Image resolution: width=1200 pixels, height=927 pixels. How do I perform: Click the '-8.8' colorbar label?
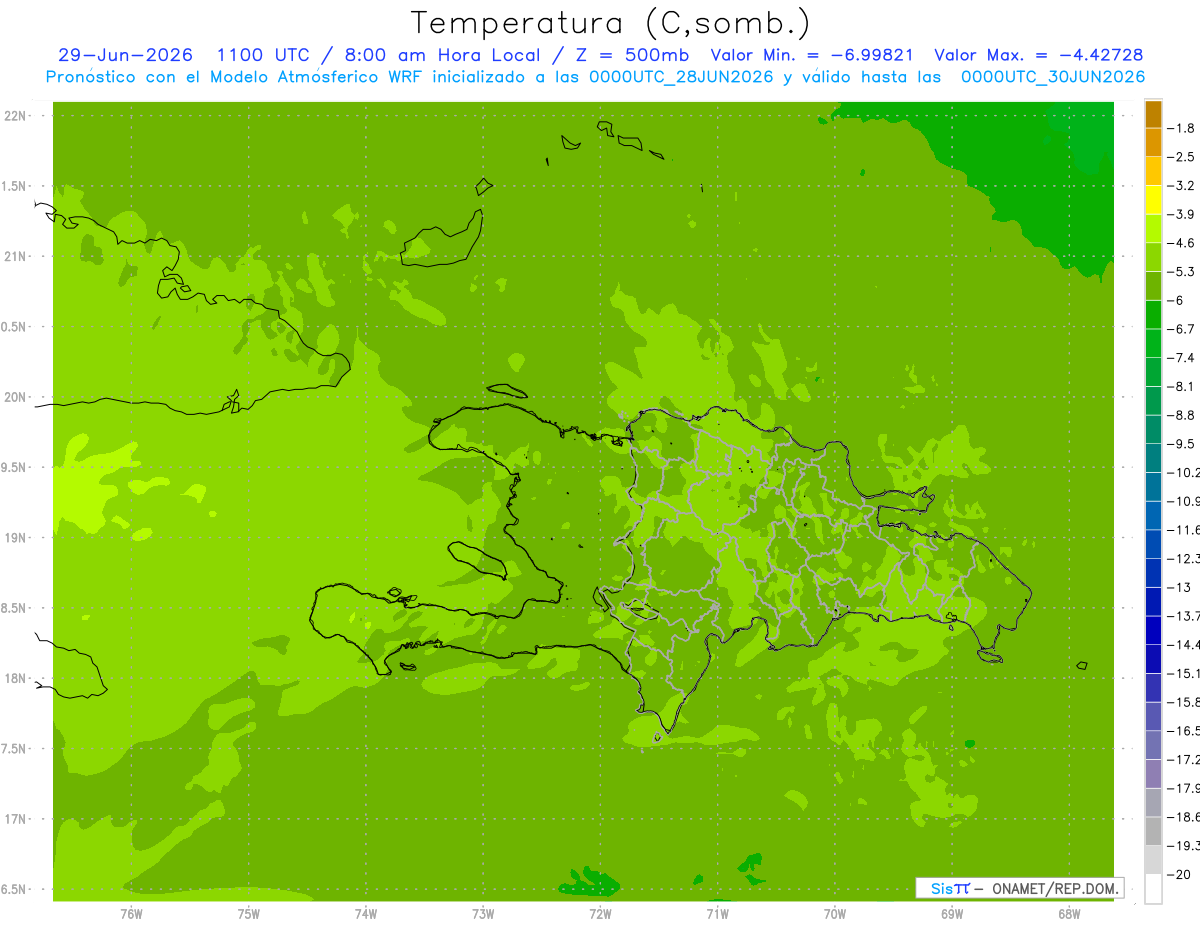pyautogui.click(x=1181, y=415)
